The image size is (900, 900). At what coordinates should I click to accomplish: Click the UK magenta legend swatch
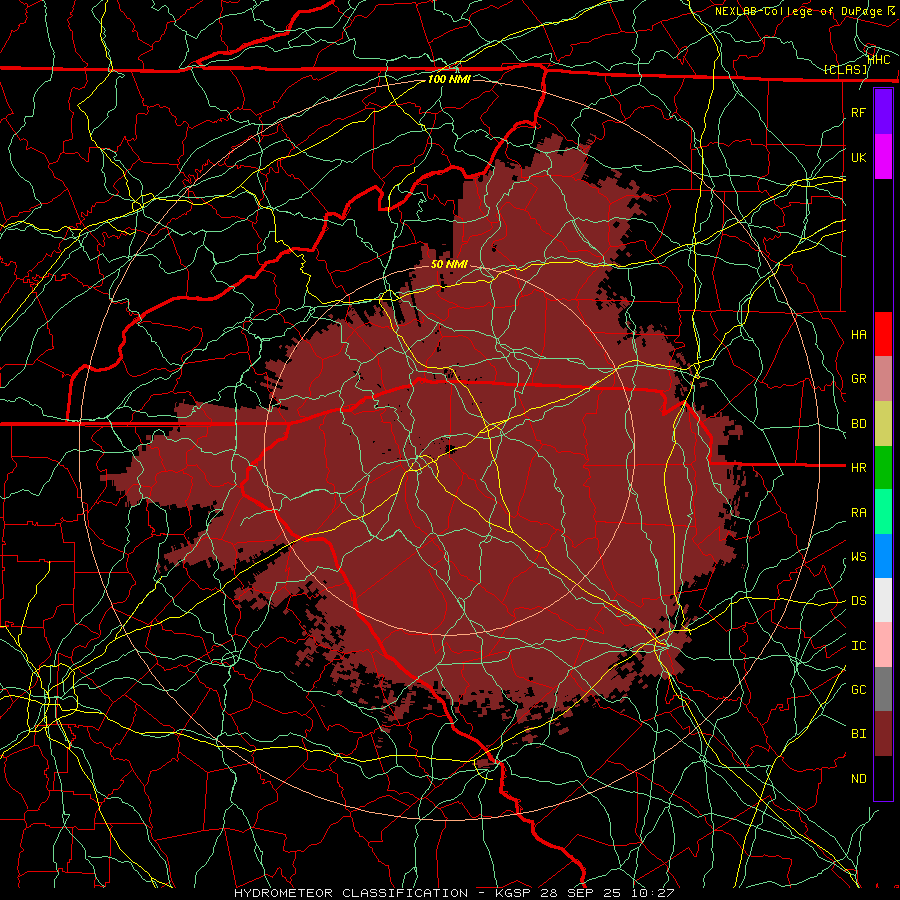tap(883, 157)
